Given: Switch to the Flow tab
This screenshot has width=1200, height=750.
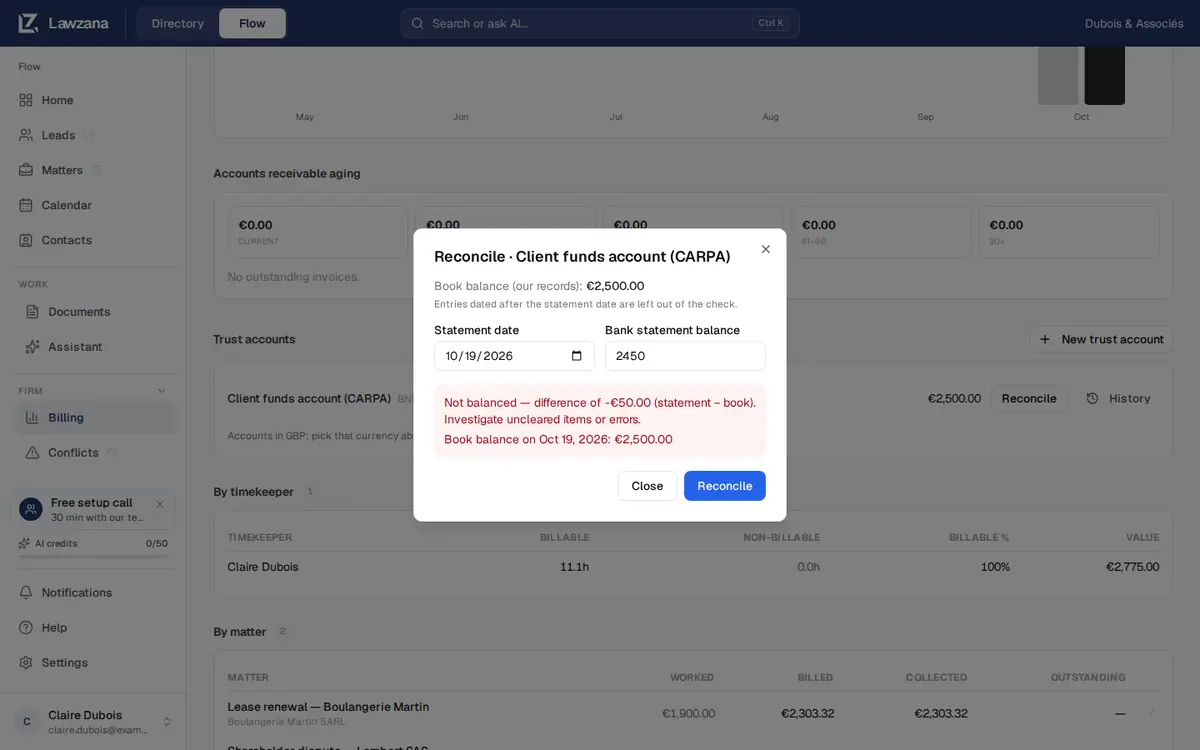Looking at the screenshot, I should [252, 23].
